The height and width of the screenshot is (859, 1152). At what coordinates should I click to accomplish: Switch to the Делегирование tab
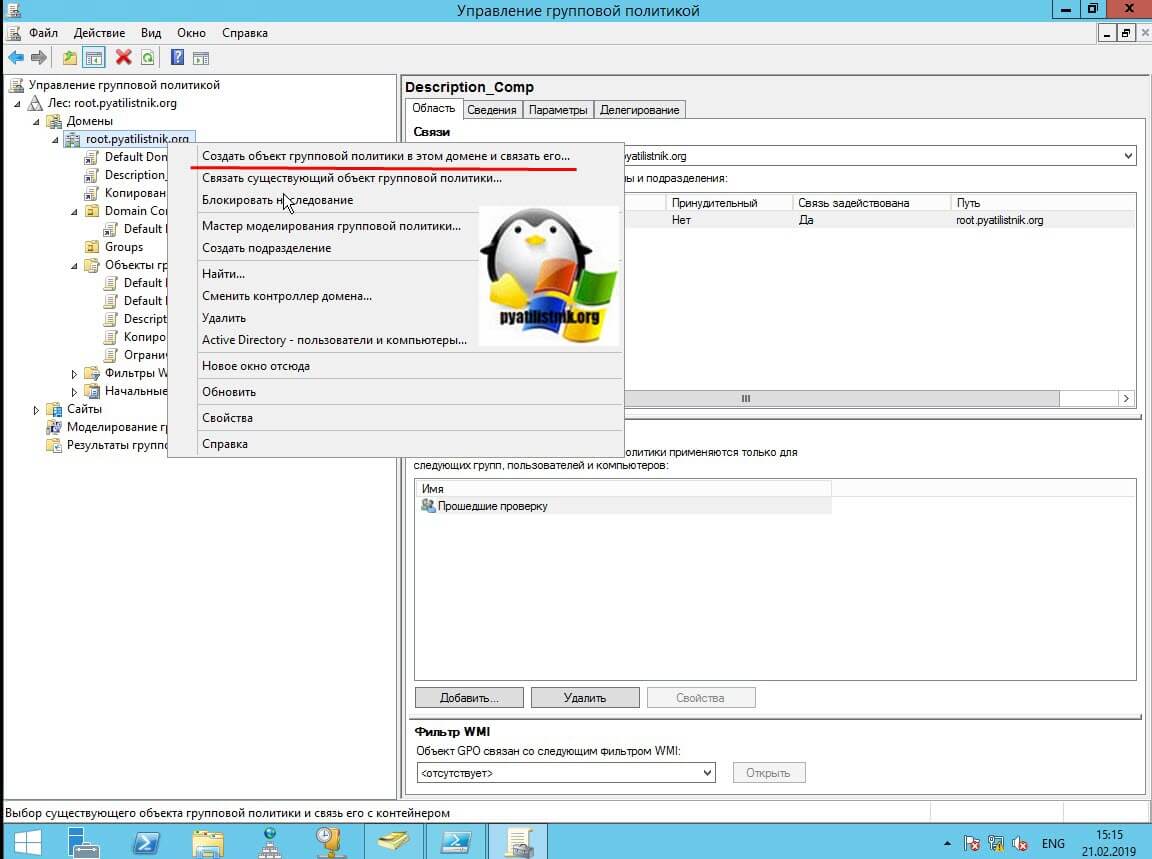click(640, 110)
